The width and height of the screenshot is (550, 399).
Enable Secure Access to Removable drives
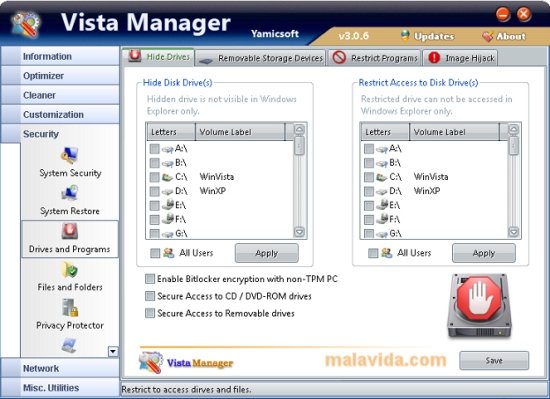click(x=150, y=313)
